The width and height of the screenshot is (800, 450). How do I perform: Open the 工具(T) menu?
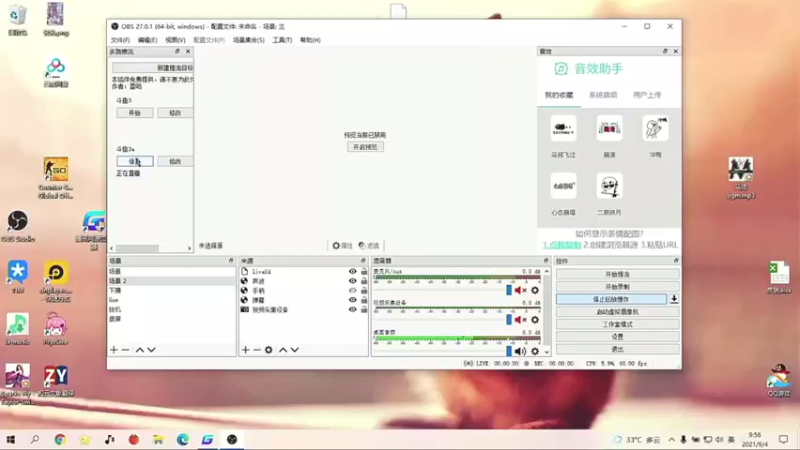pyautogui.click(x=282, y=40)
